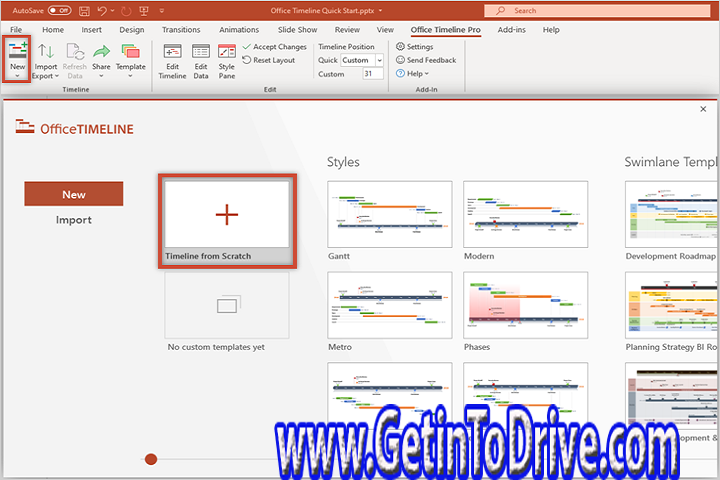Open Import Export in ribbon
720x480 pixels.
pyautogui.click(x=45, y=60)
